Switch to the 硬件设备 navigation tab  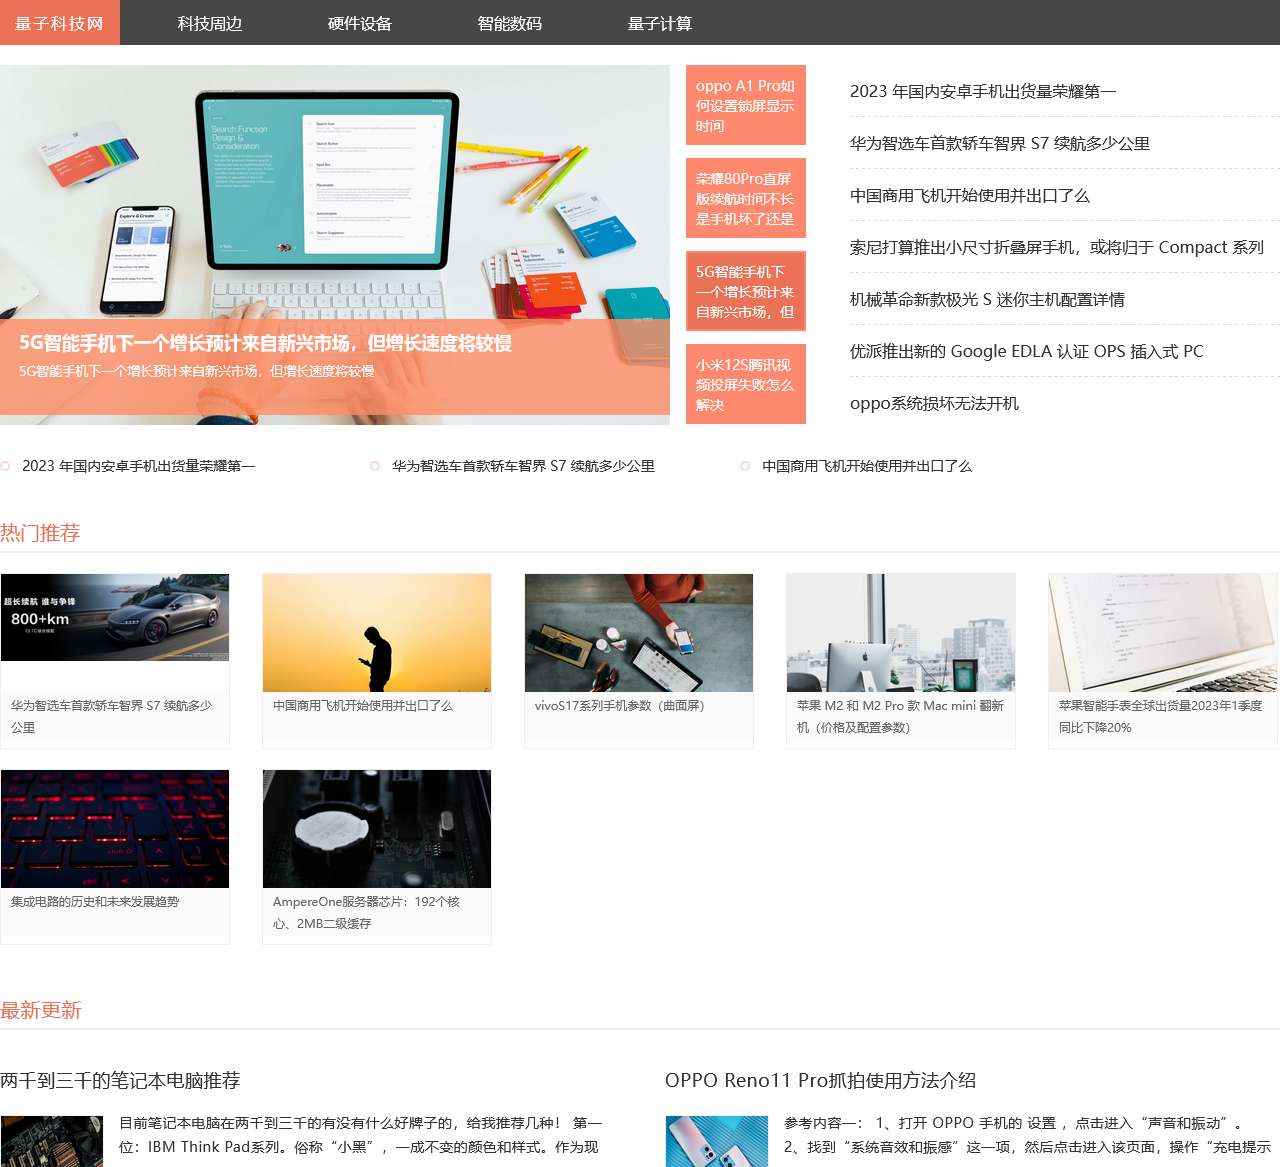pyautogui.click(x=358, y=24)
